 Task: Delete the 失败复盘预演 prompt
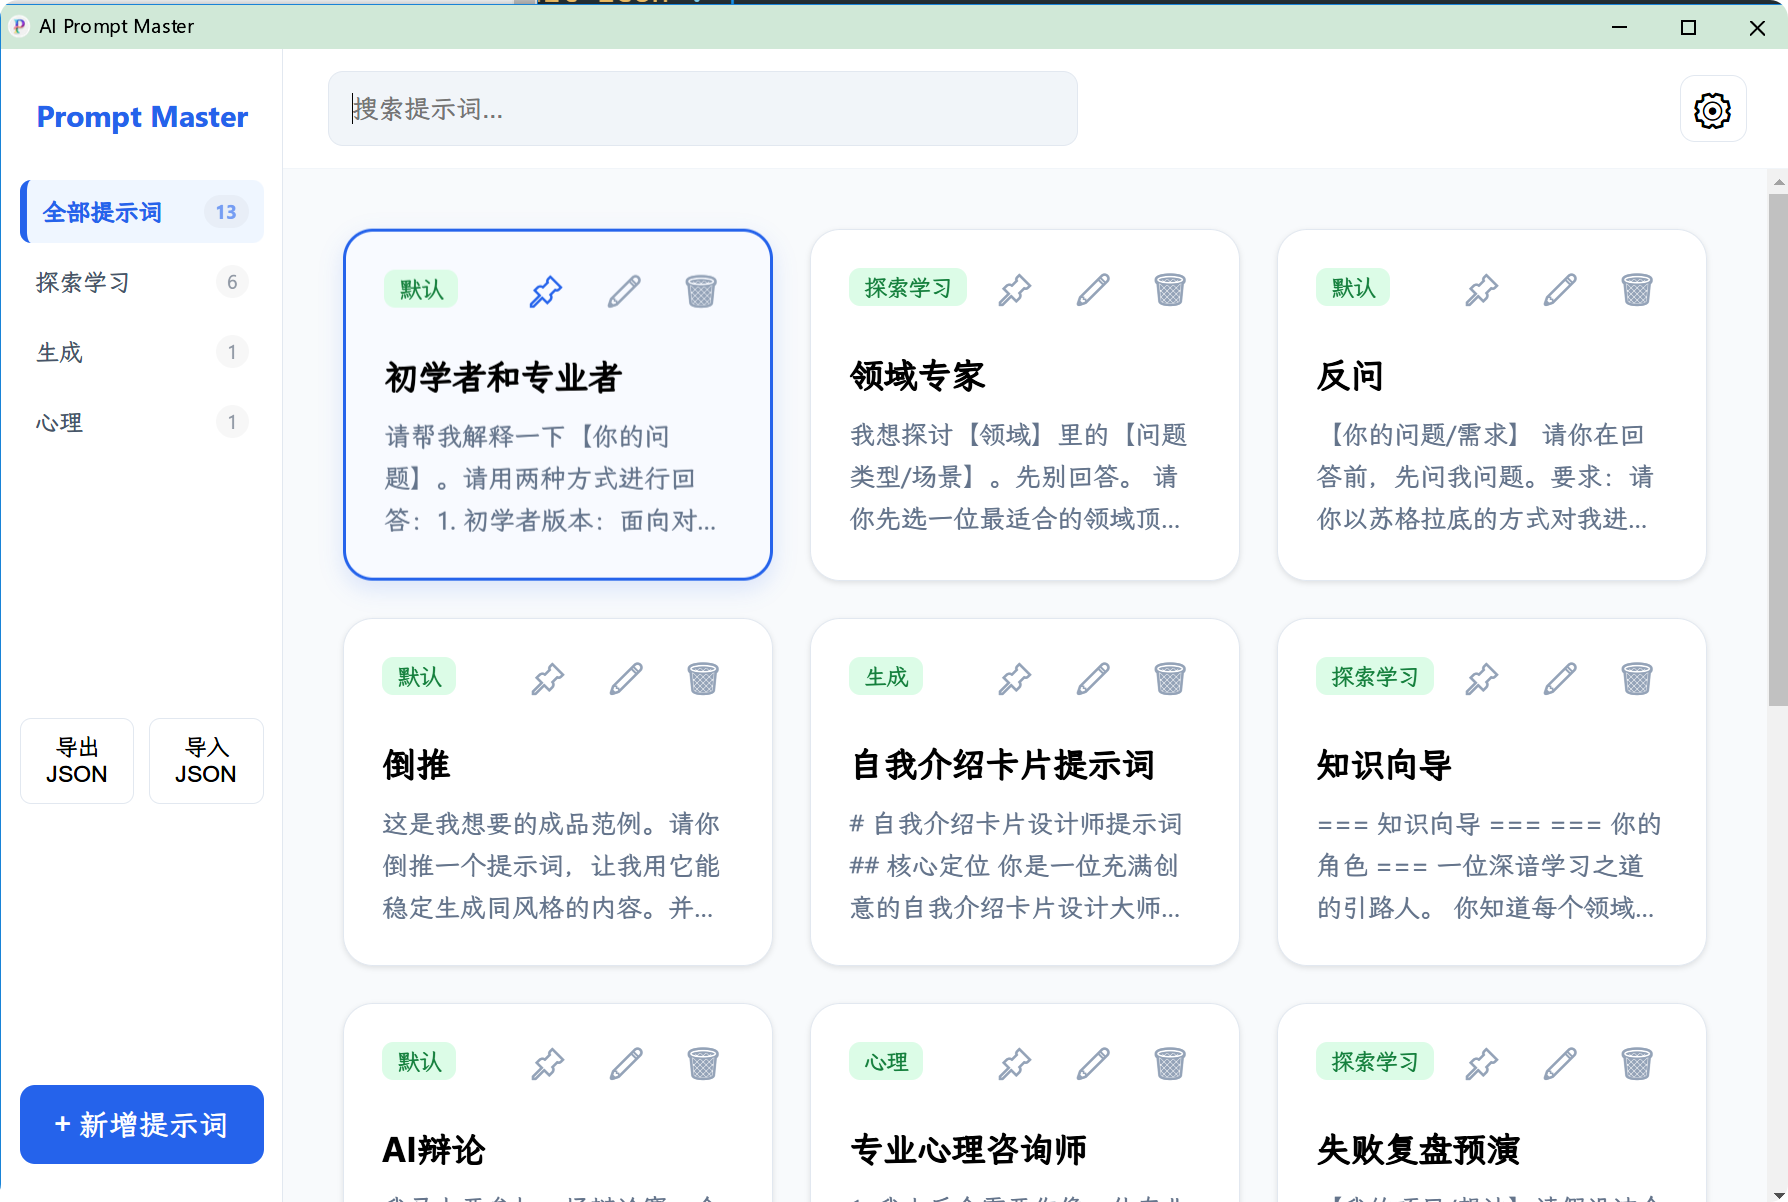(1637, 1064)
